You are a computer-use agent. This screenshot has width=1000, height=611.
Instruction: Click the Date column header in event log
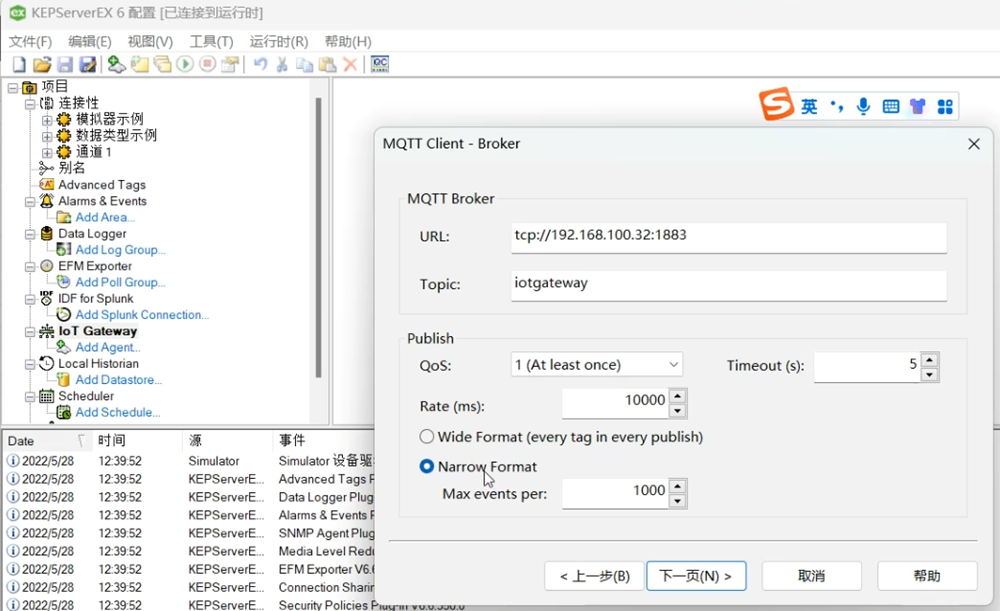click(46, 441)
